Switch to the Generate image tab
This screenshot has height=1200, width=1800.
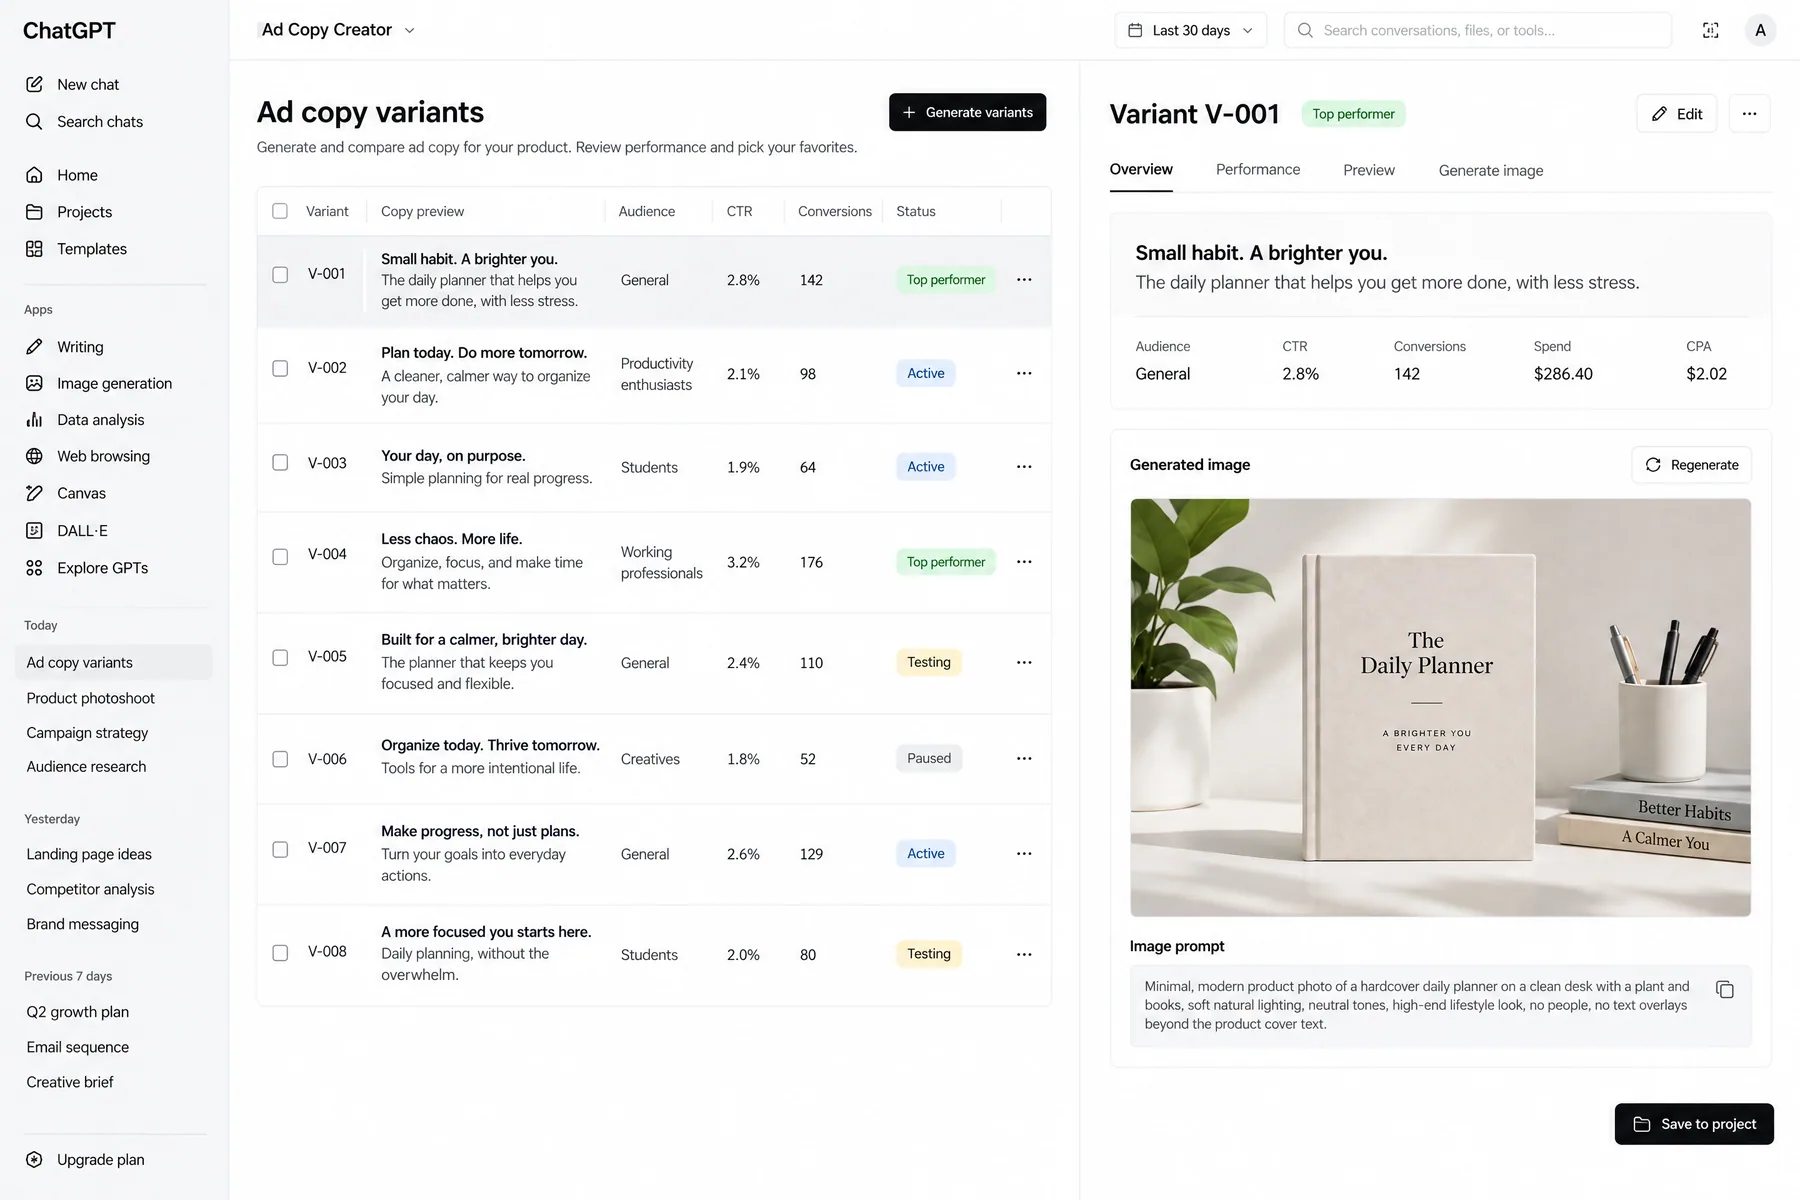[1490, 171]
